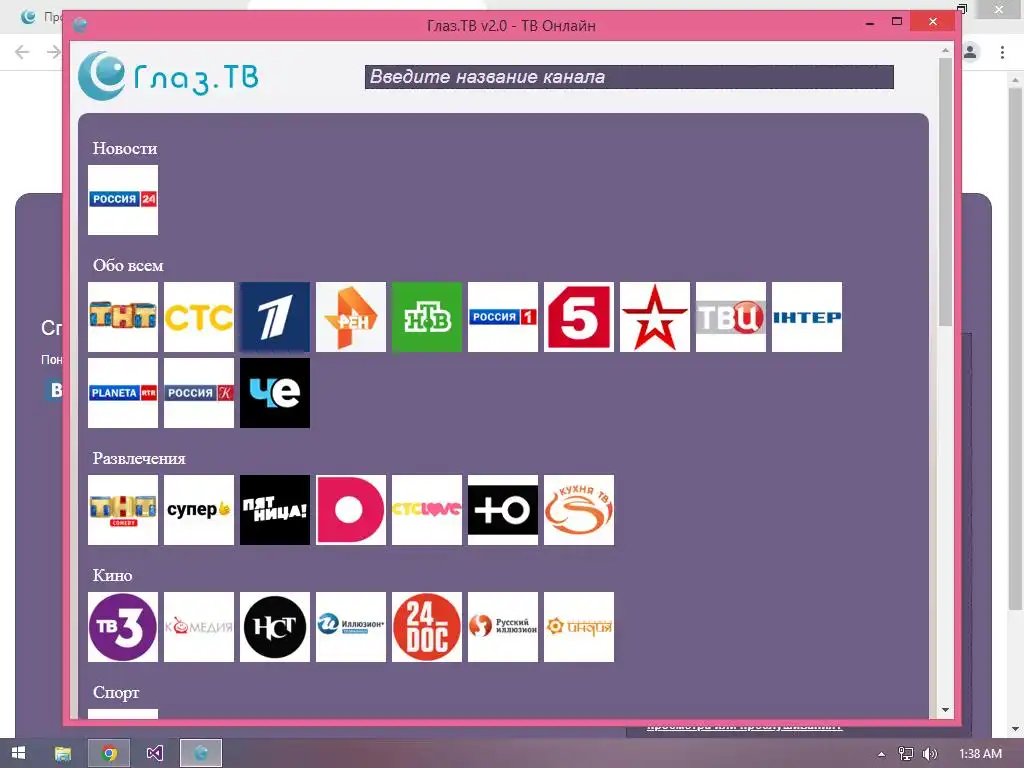Screen dimensions: 1024x768
Task: Open the network icon in system tray
Action: coord(906,754)
